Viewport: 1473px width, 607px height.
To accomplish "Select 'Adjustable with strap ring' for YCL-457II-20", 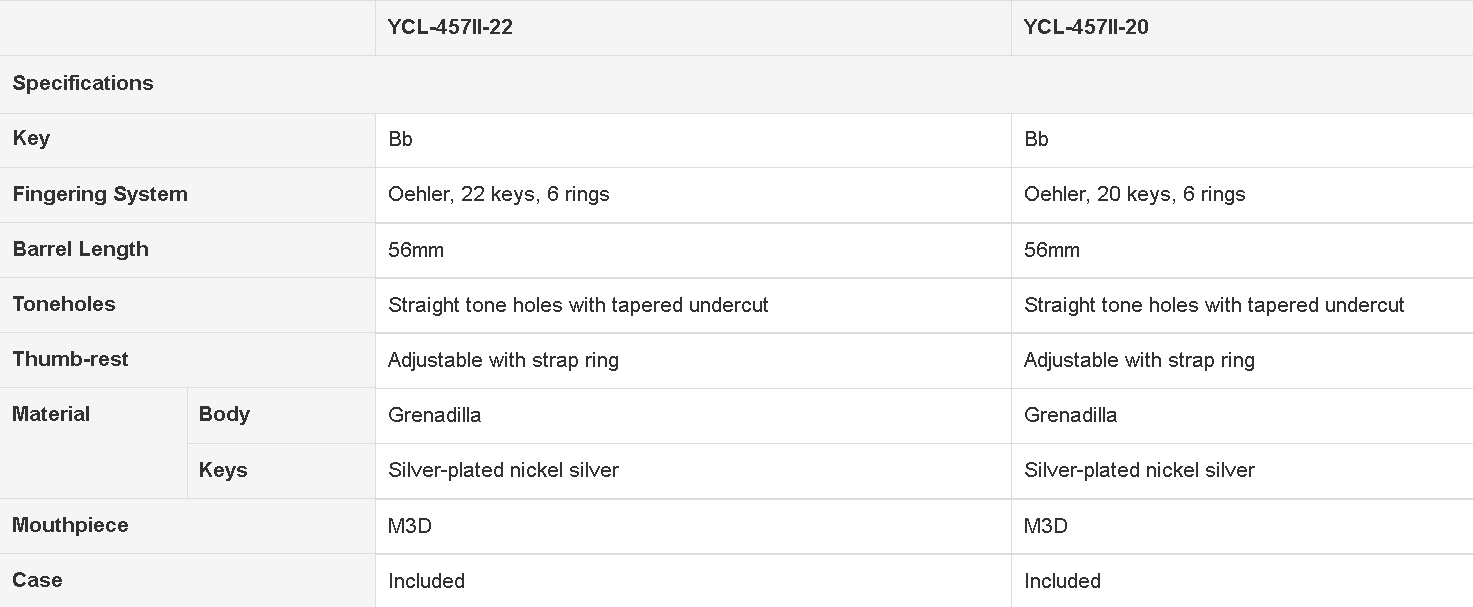I will [1139, 360].
